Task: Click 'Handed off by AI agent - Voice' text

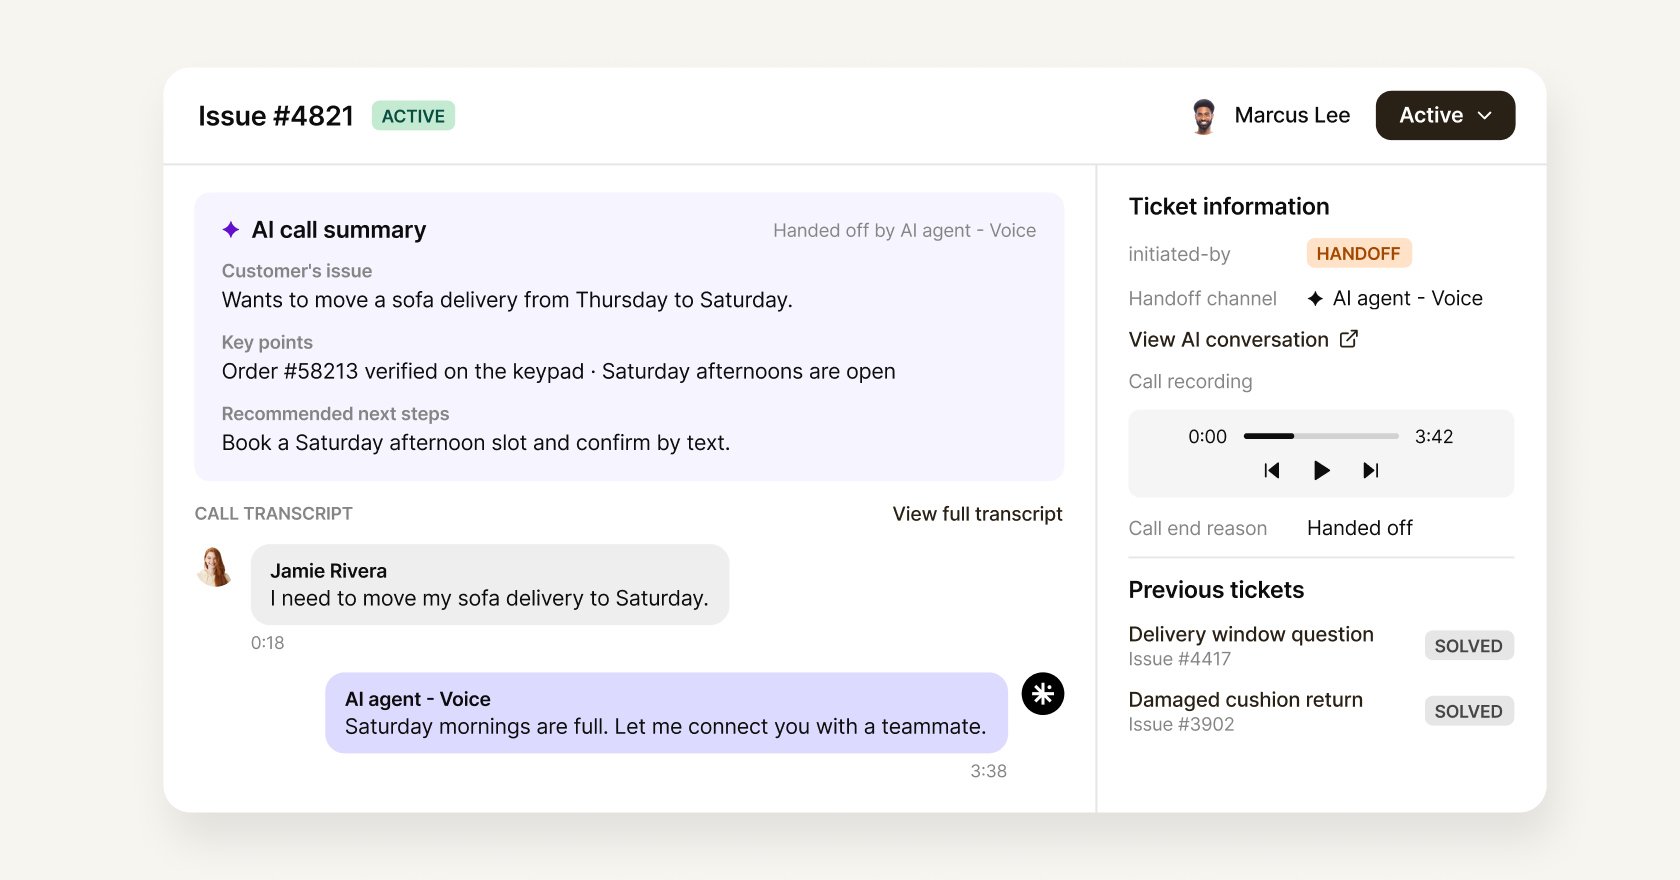Action: tap(904, 231)
